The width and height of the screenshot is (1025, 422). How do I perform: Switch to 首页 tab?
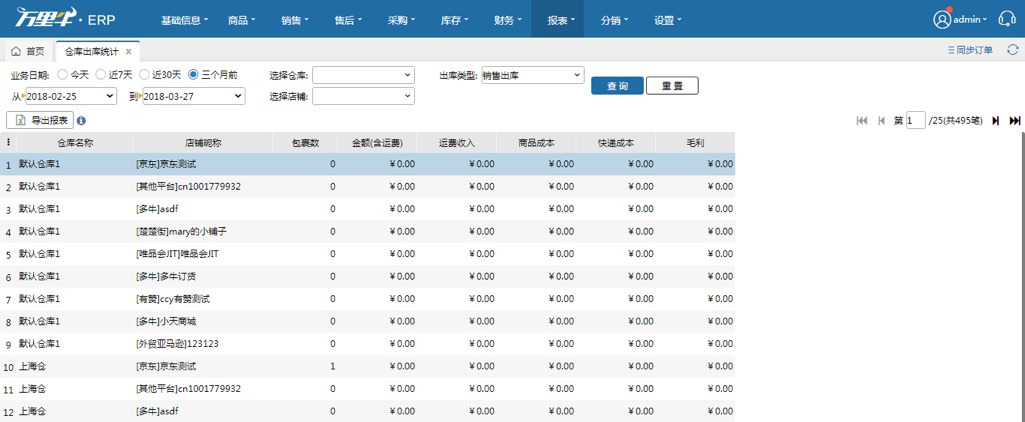pos(28,51)
